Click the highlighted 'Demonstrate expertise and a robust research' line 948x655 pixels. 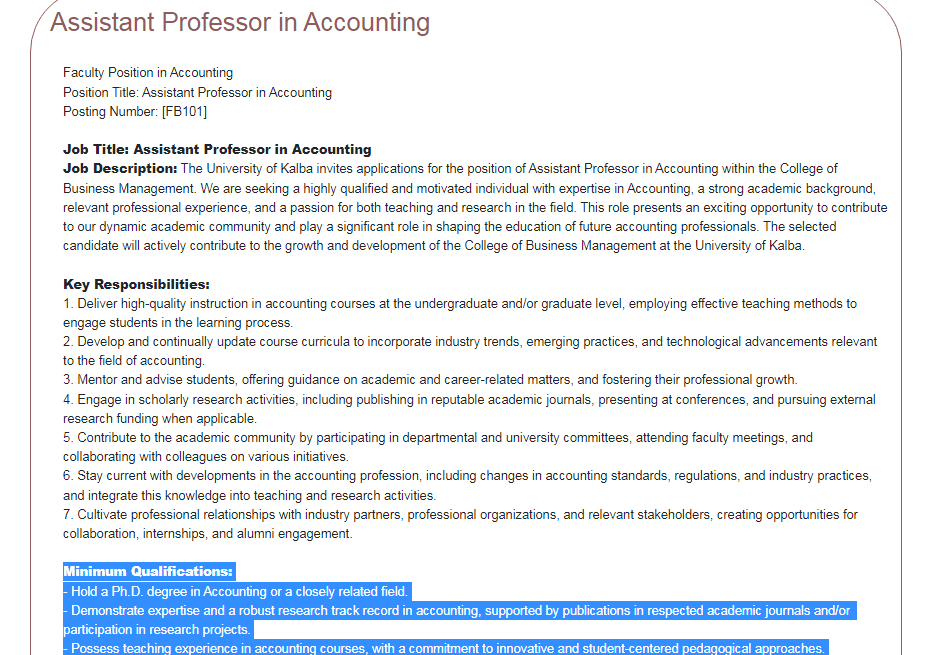[x=300, y=611]
